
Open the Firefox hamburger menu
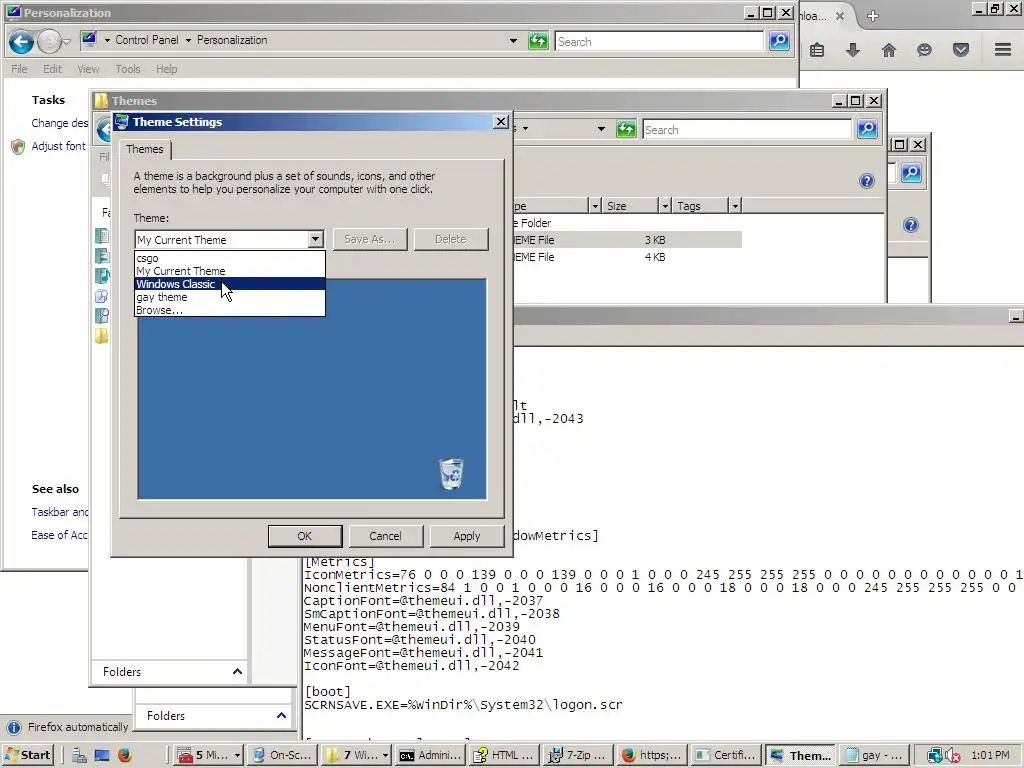pyautogui.click(x=1003, y=50)
